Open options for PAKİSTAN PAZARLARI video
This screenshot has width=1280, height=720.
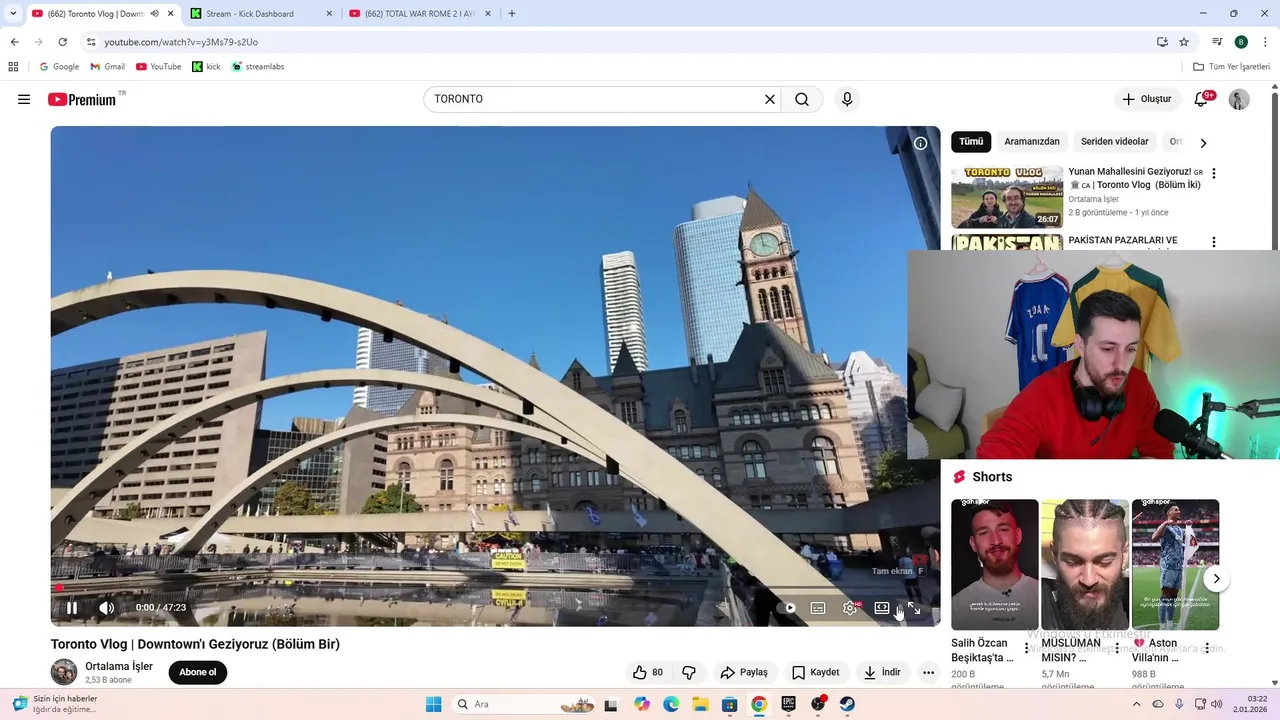[x=1214, y=242]
